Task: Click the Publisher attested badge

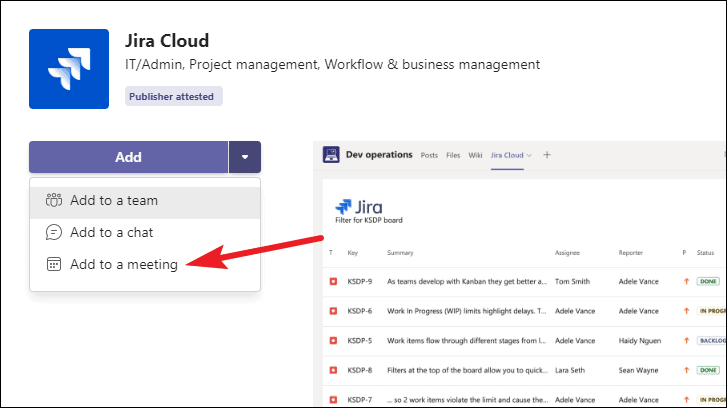Action: pos(173,96)
